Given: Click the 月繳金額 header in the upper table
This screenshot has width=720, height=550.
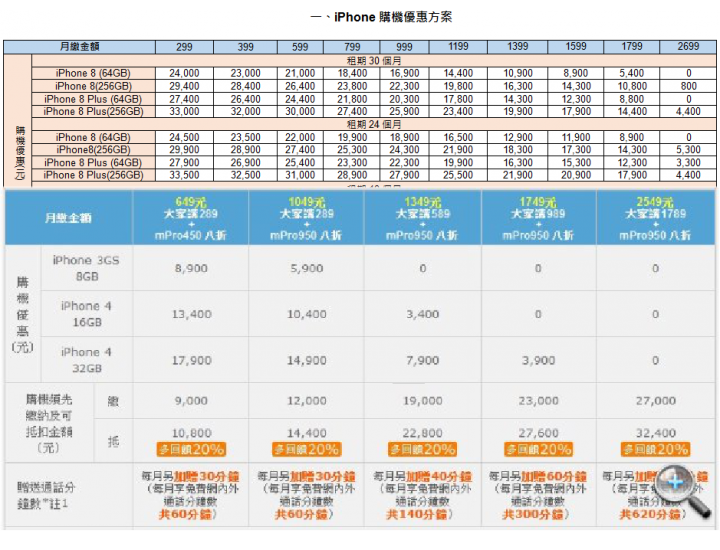Looking at the screenshot, I should (79, 46).
